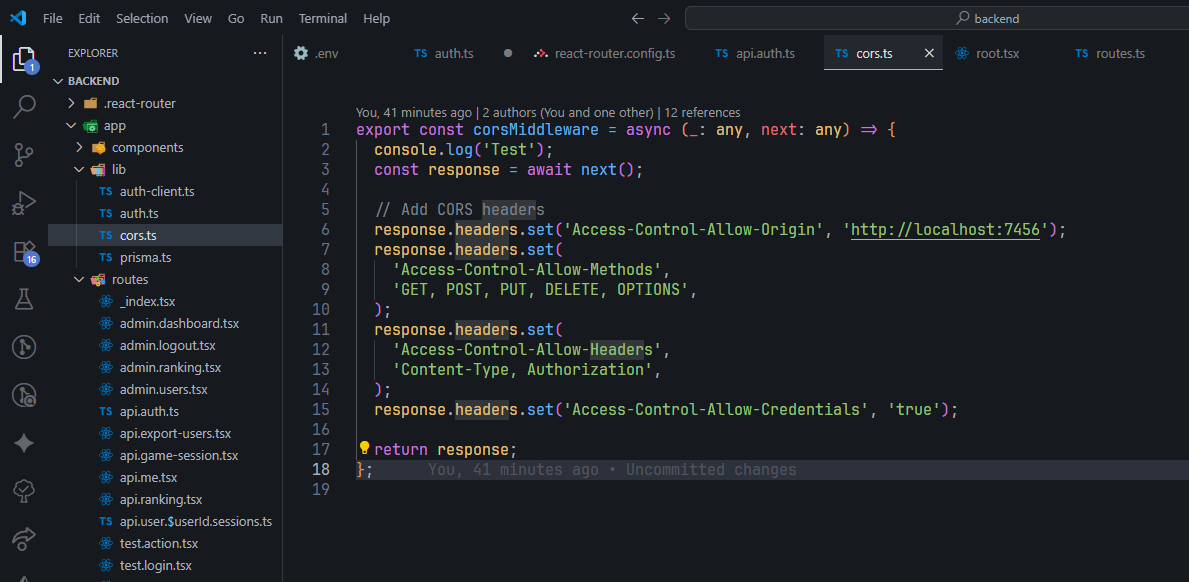Image resolution: width=1189 pixels, height=582 pixels.
Task: Click the lightbulb quick-fix icon on line 17
Action: [x=364, y=449]
